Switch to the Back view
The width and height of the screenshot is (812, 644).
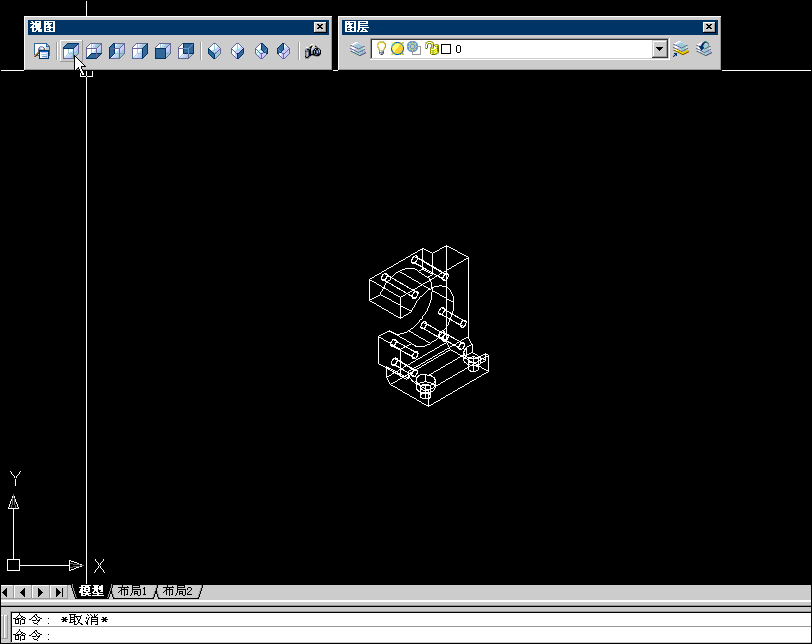point(186,51)
